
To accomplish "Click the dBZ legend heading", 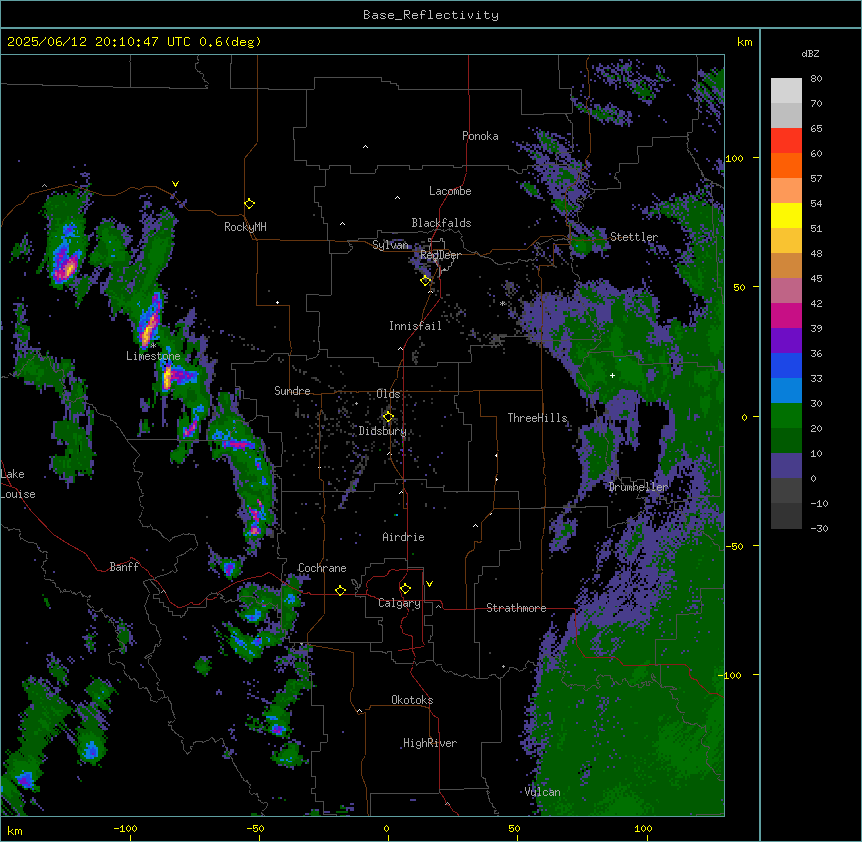I will click(x=810, y=54).
